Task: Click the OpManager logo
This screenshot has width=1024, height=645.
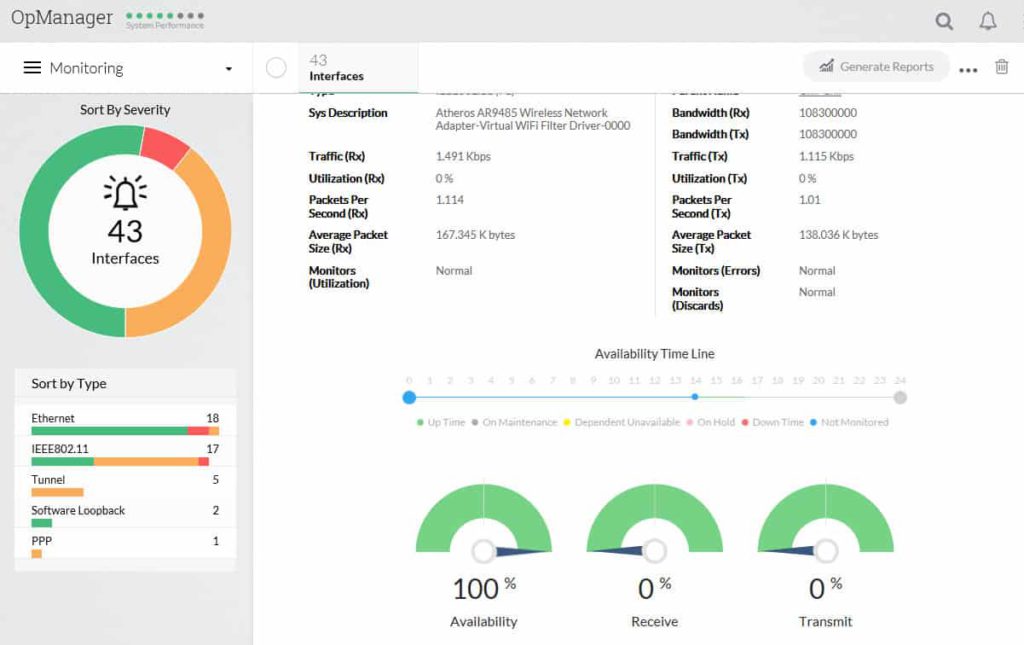Action: (60, 17)
